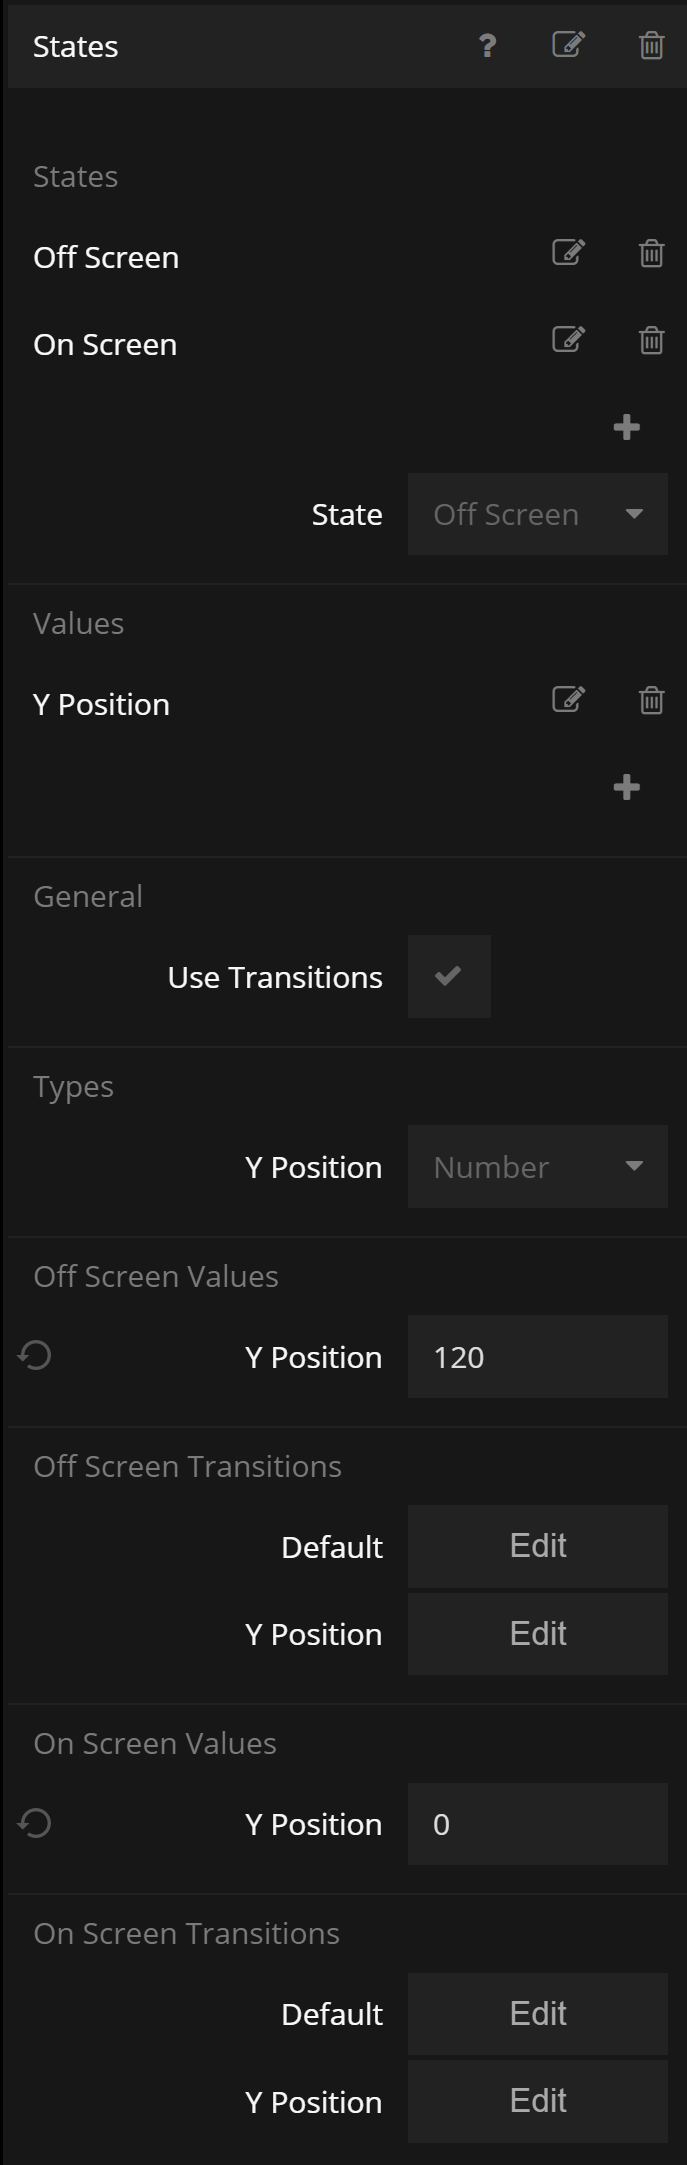The image size is (687, 2165).
Task: Open the Y Position type dropdown
Action: tap(537, 1167)
